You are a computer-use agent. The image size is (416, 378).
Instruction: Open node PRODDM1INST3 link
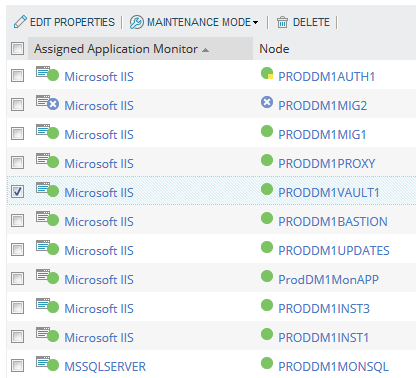[324, 309]
